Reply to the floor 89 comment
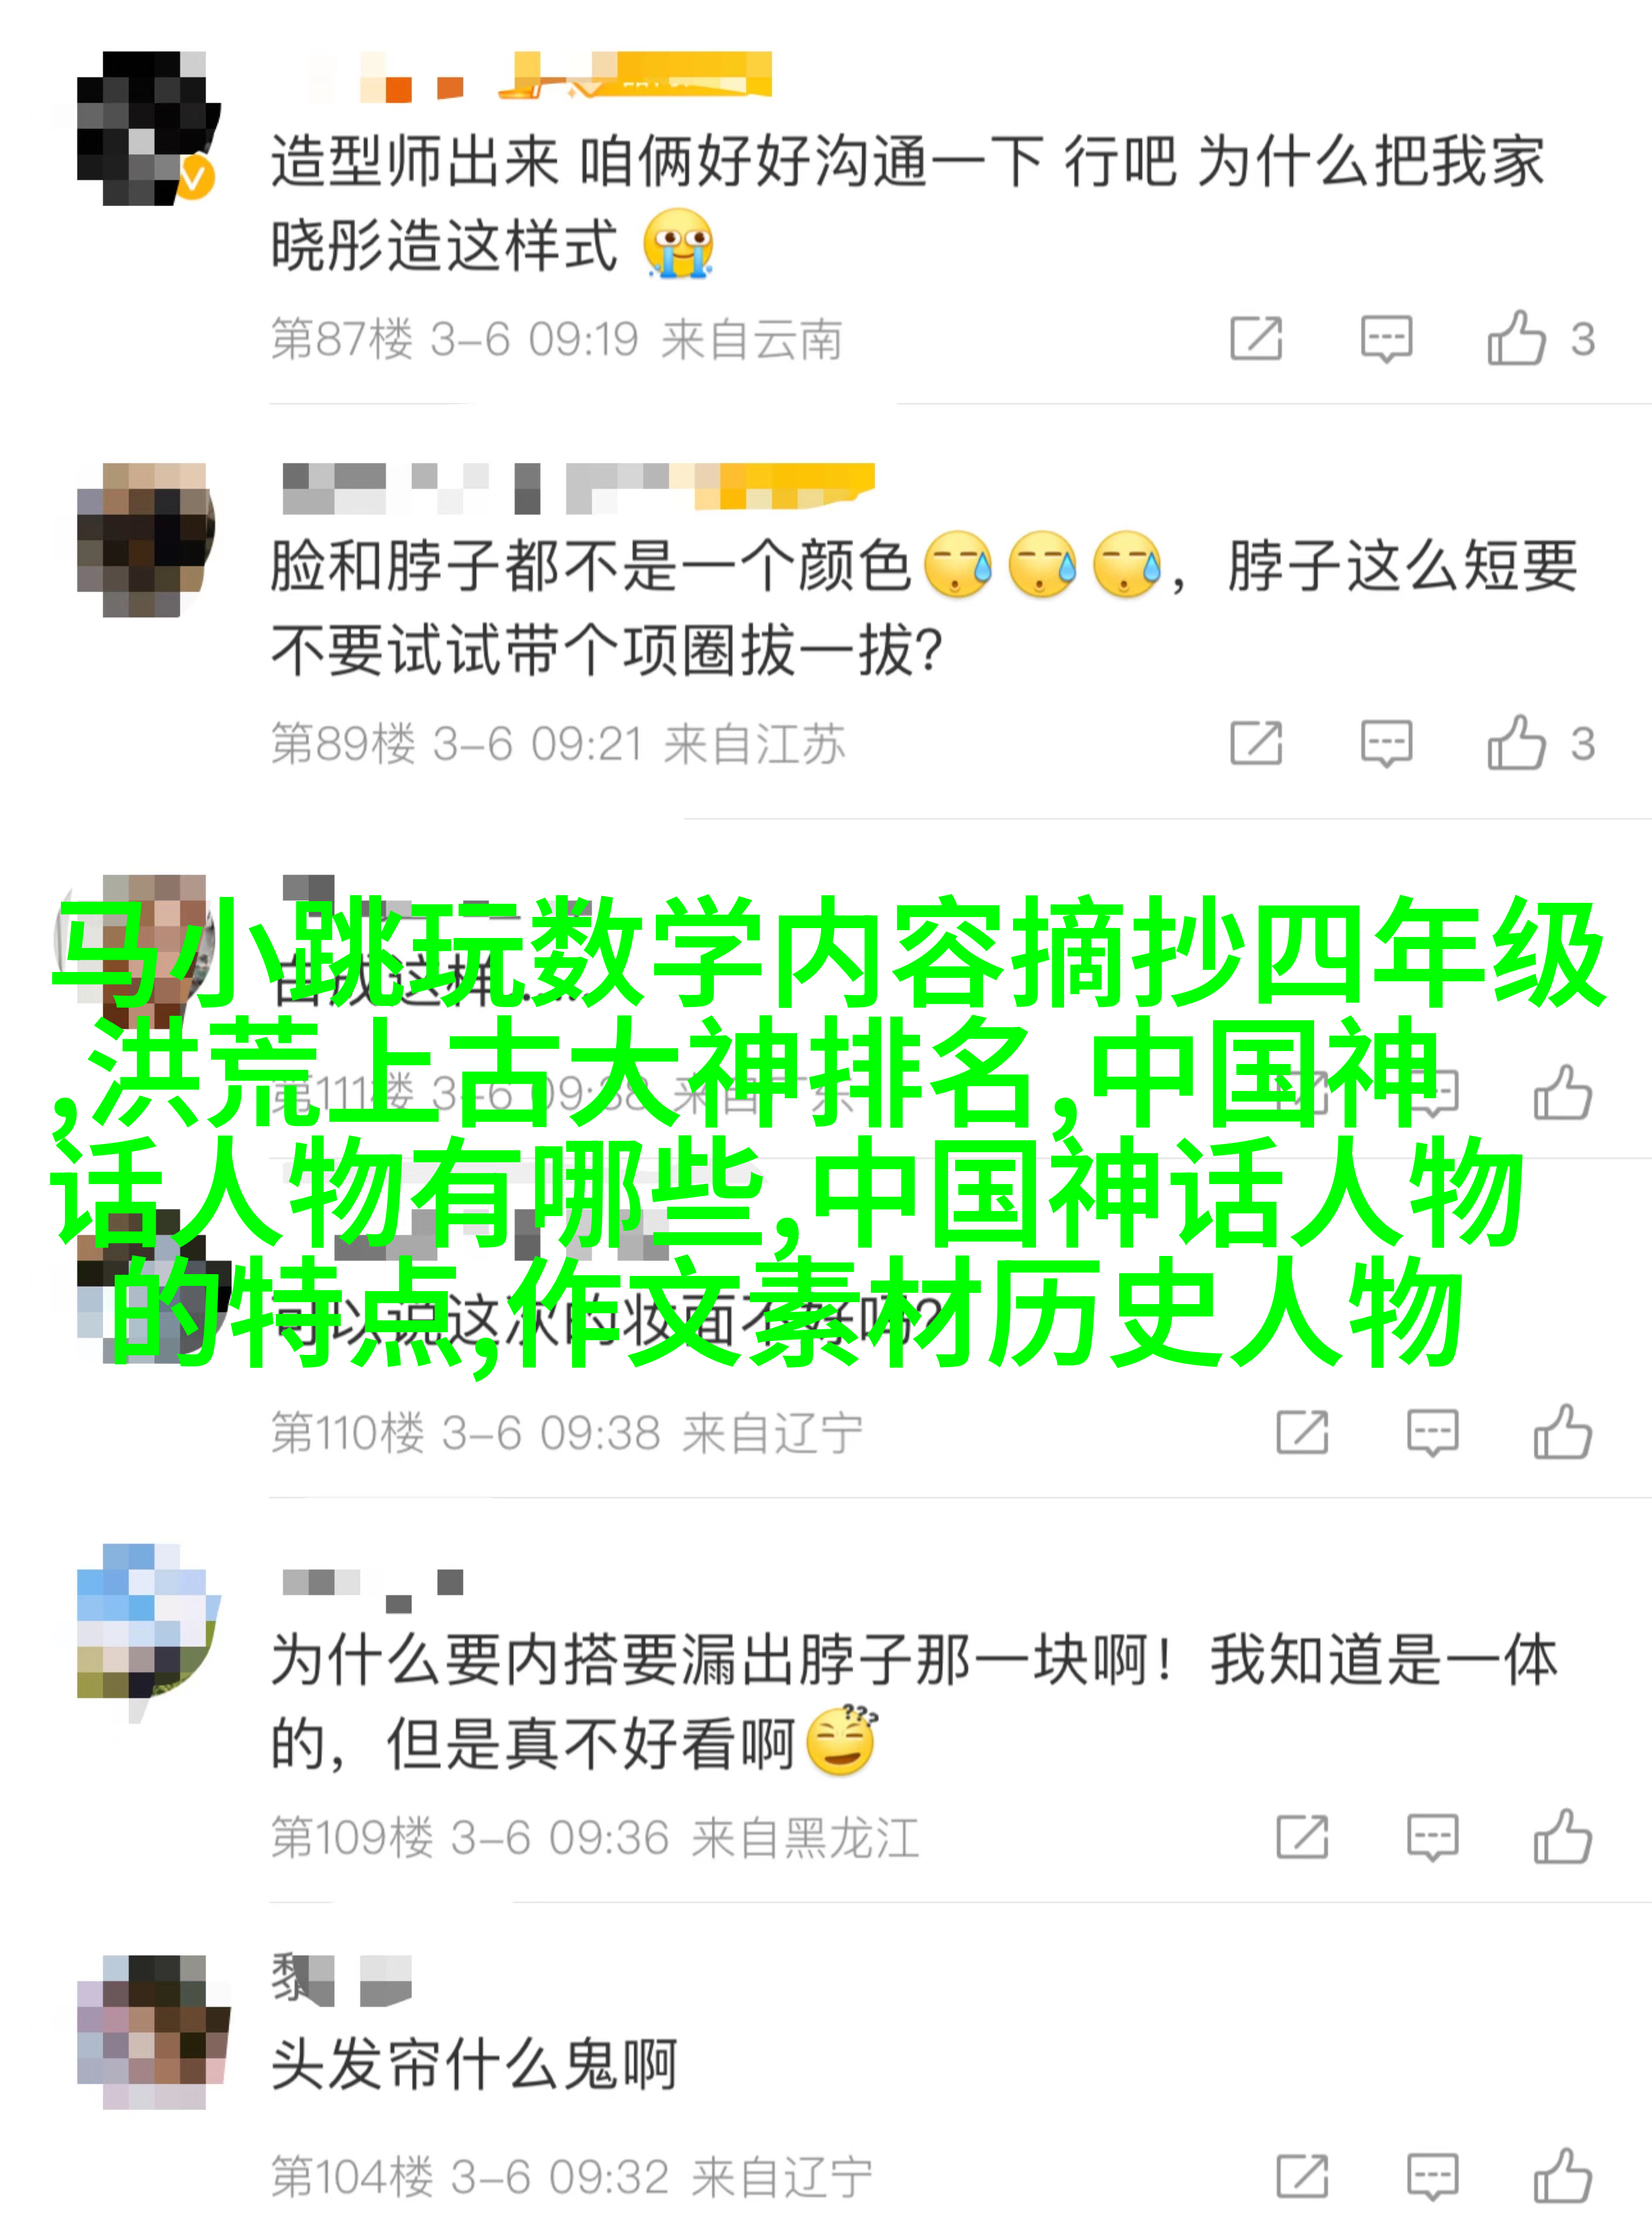 (1386, 743)
